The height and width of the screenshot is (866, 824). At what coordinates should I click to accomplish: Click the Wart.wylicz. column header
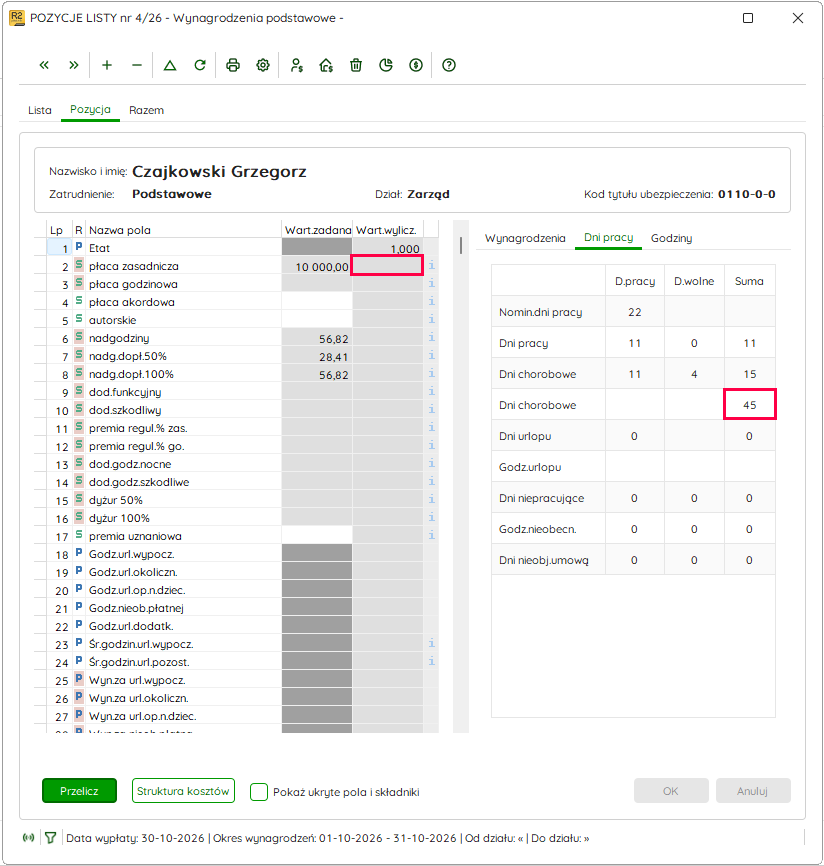coord(386,230)
